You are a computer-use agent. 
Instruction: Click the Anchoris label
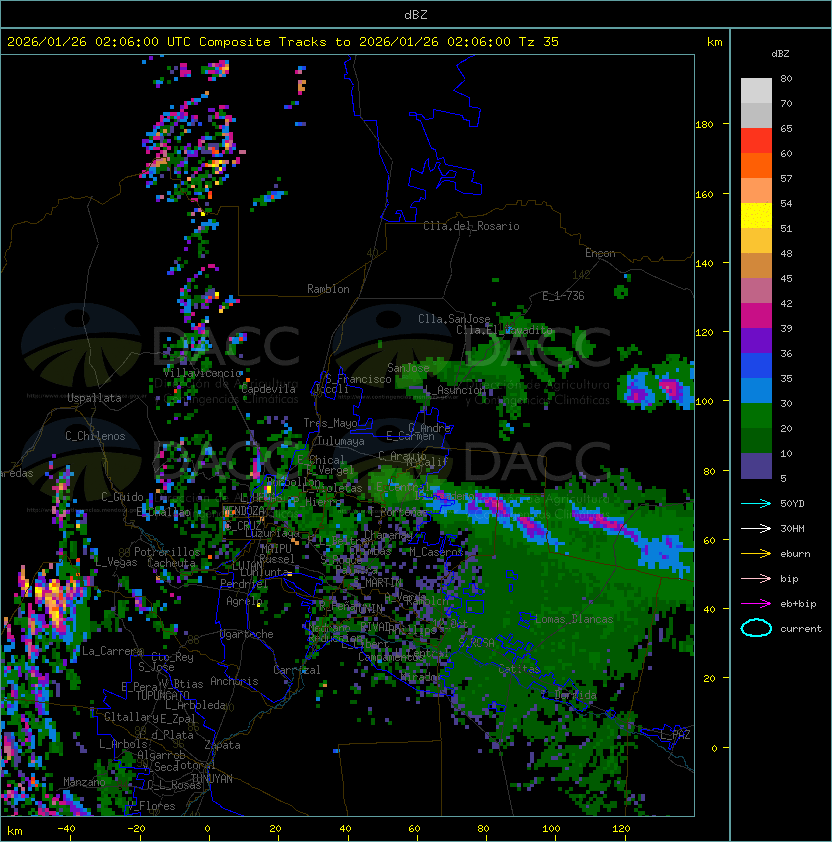tap(234, 681)
